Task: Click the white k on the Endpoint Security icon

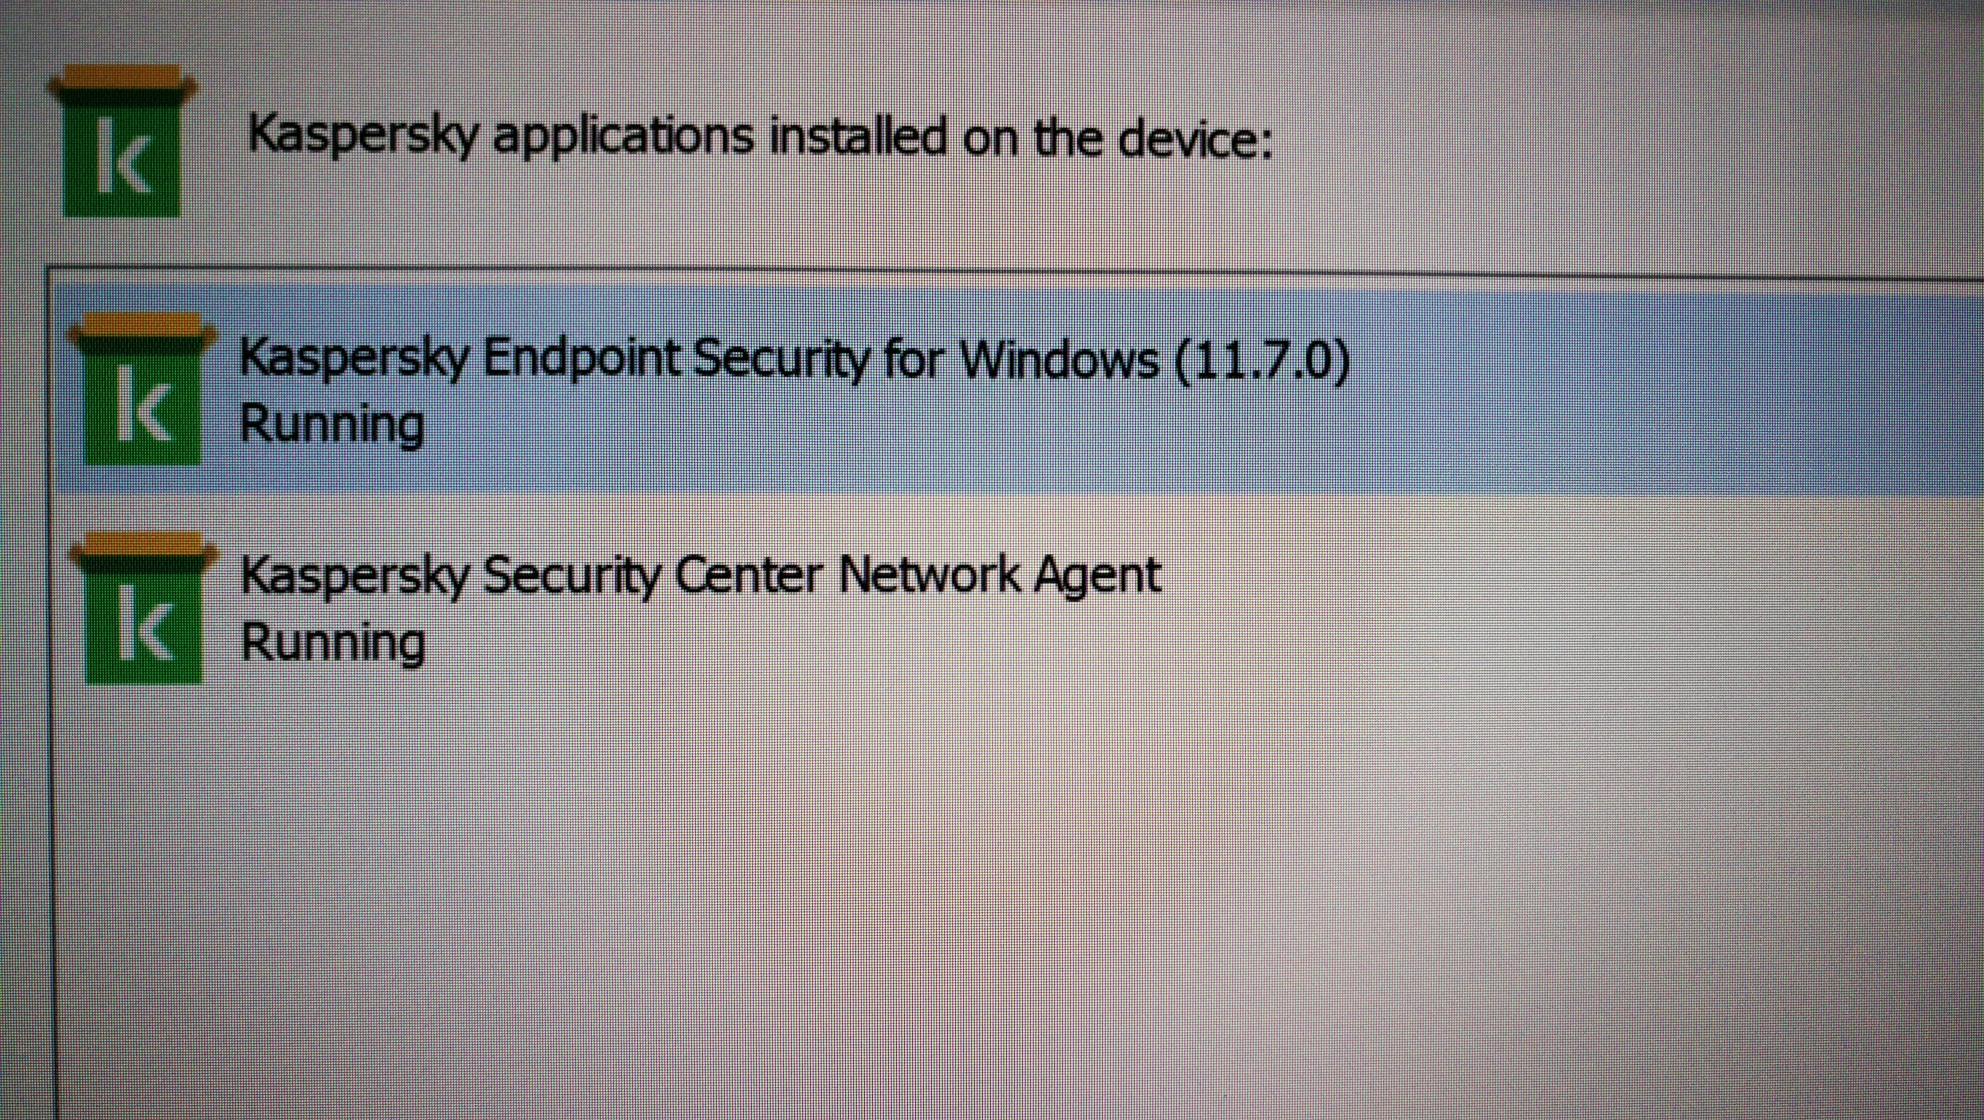Action: (142, 404)
